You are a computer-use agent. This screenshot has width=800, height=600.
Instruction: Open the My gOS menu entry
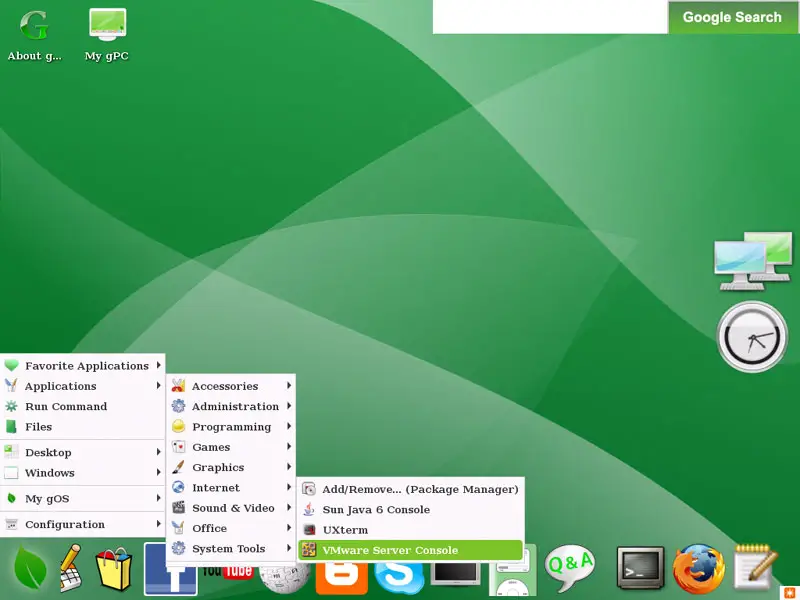coord(82,498)
